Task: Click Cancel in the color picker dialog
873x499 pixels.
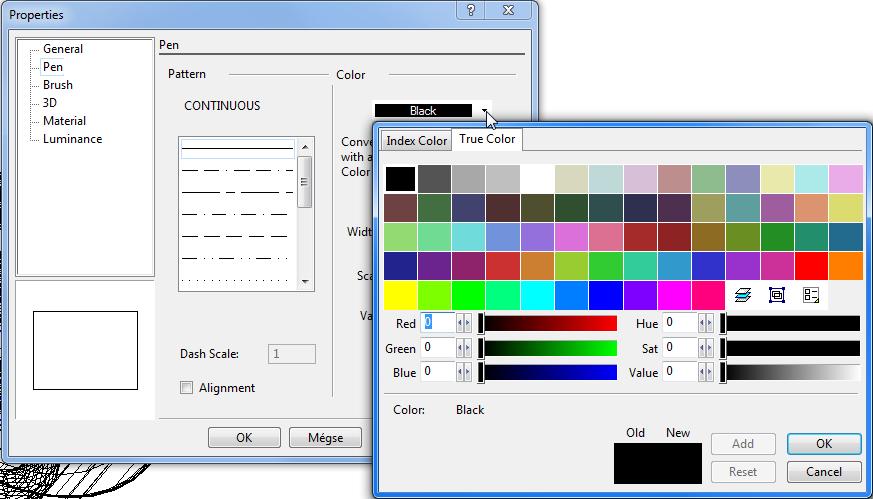Action: [x=824, y=472]
